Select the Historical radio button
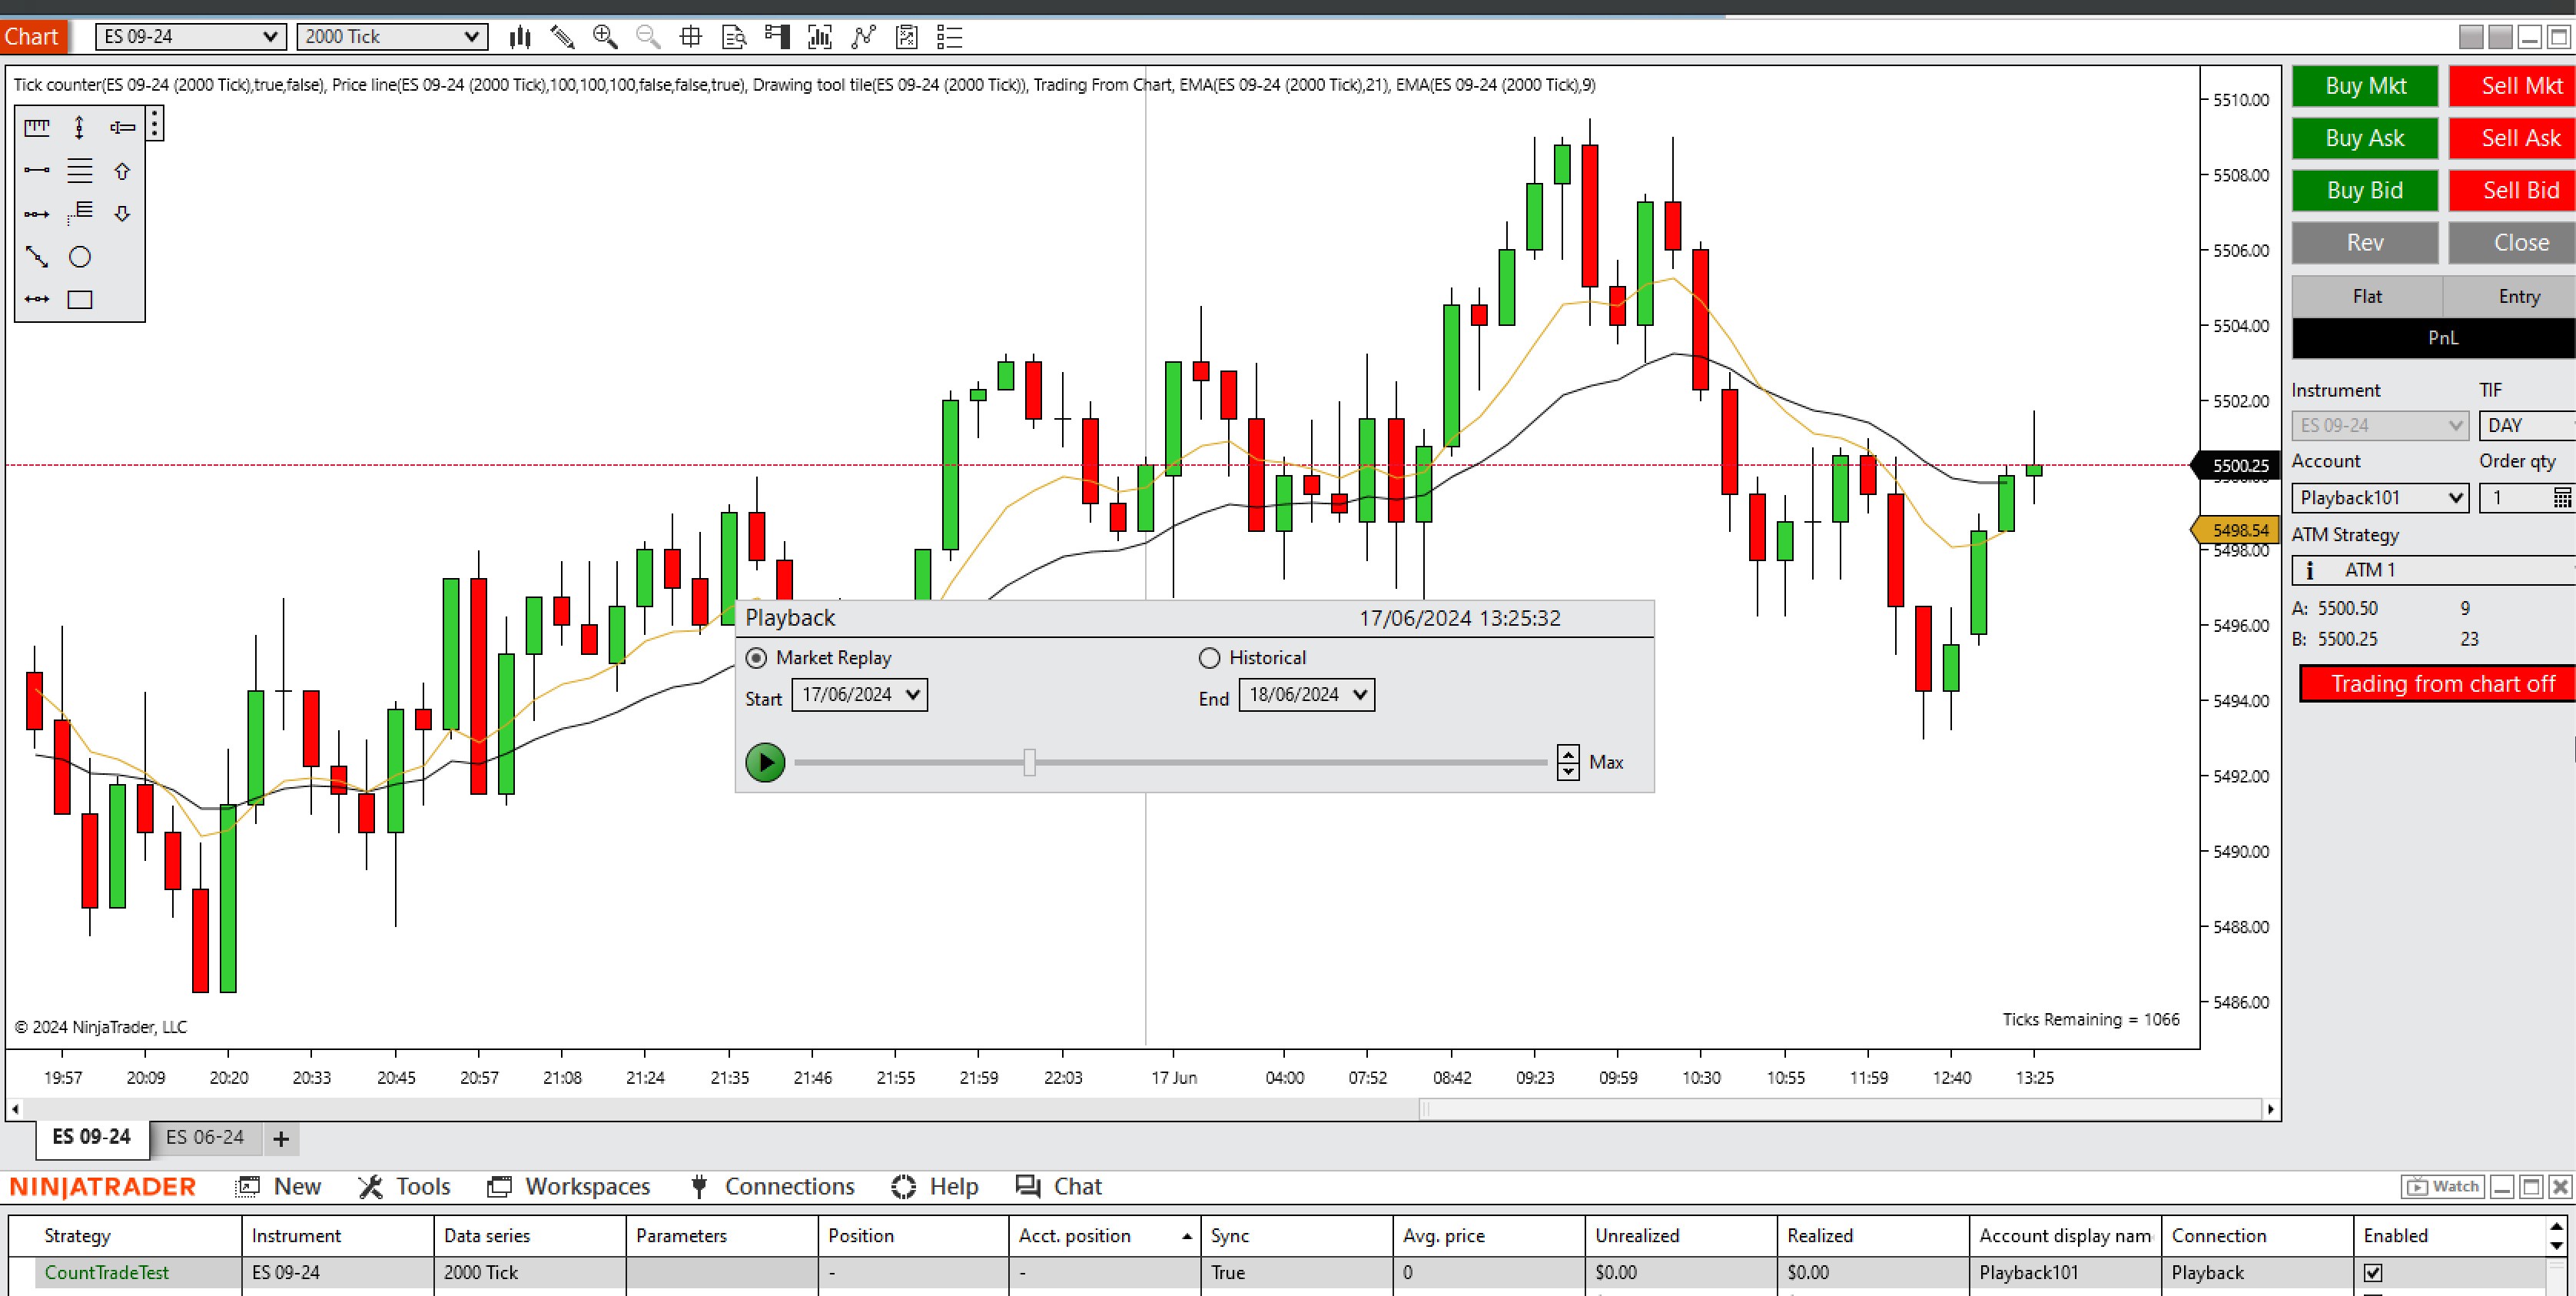 (x=1209, y=658)
